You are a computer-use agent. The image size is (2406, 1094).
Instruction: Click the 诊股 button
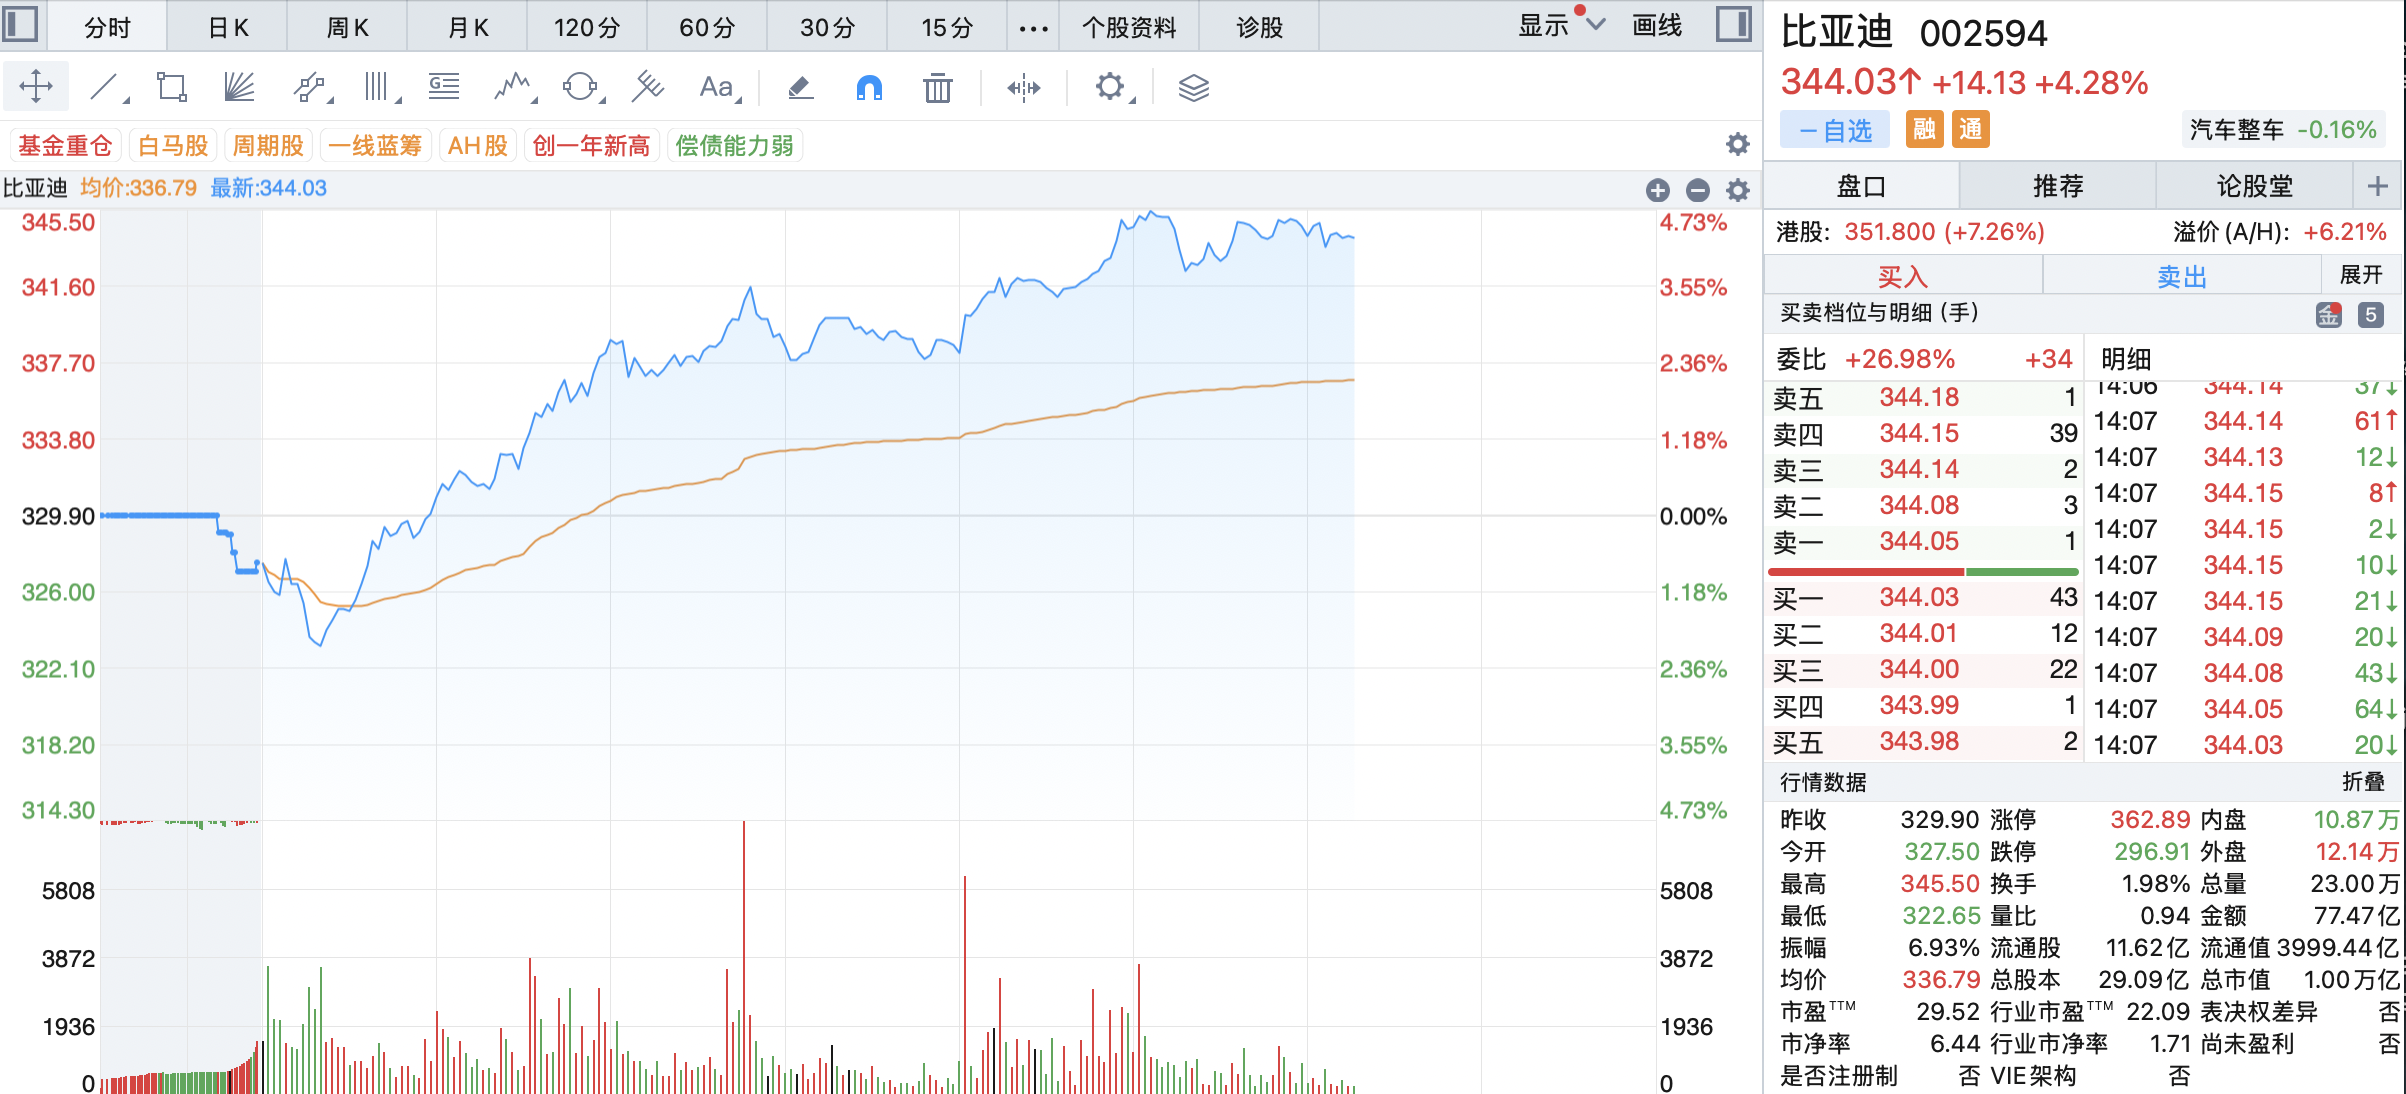click(1258, 27)
